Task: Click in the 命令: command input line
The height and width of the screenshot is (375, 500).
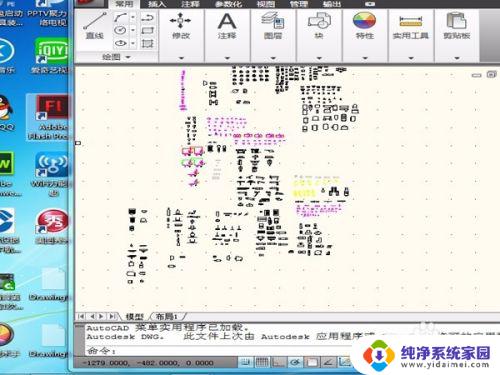Action: (219, 351)
